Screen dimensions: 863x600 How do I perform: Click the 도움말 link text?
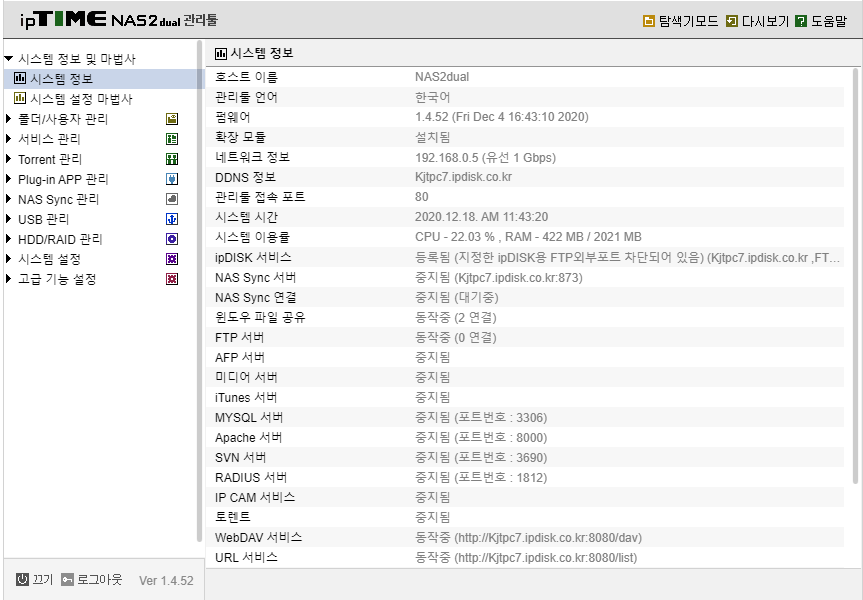[829, 21]
